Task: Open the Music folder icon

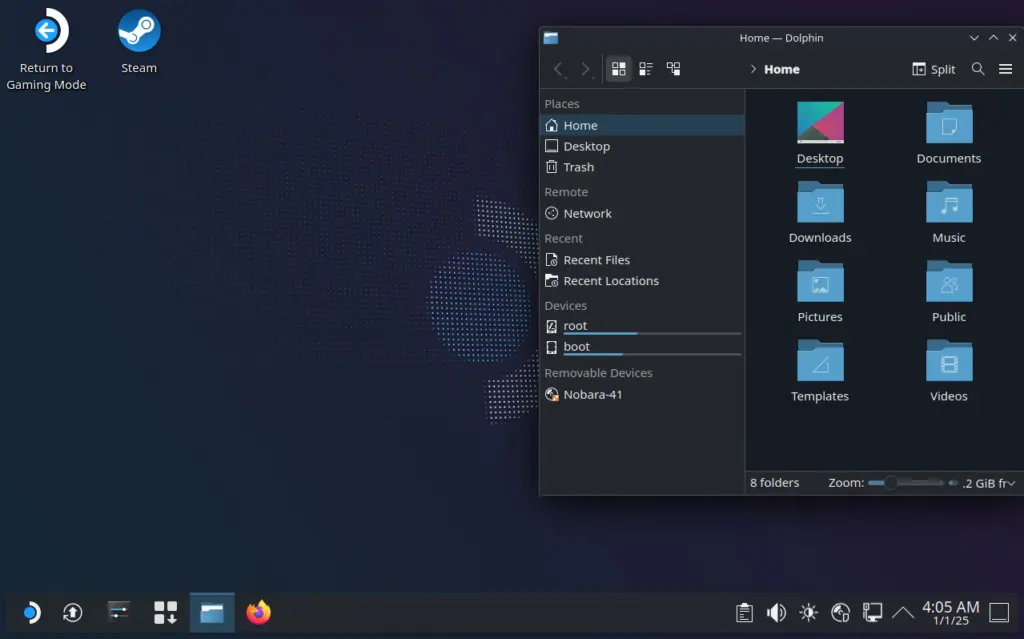Action: coord(949,204)
